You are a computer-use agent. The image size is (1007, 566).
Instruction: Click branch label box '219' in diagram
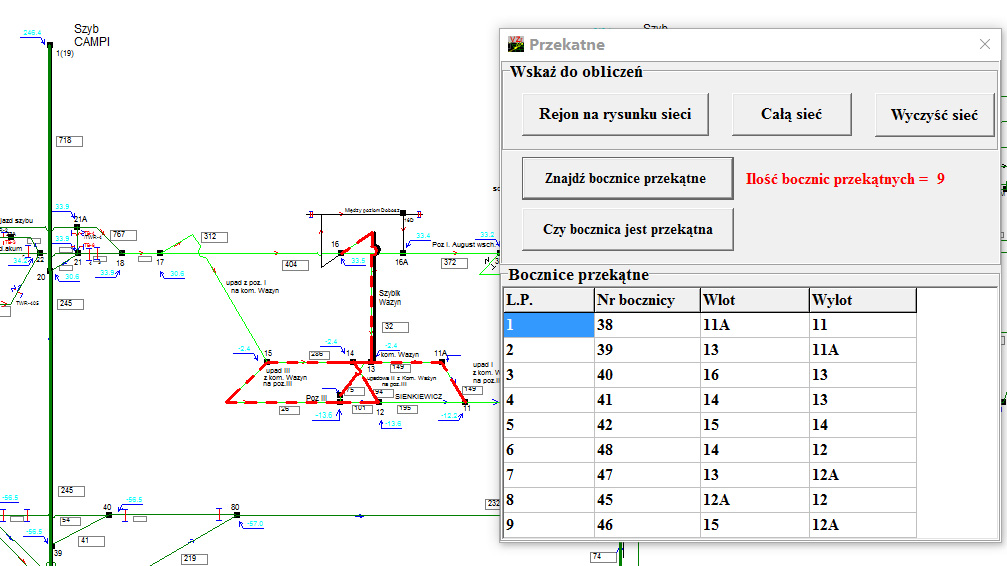(194, 558)
